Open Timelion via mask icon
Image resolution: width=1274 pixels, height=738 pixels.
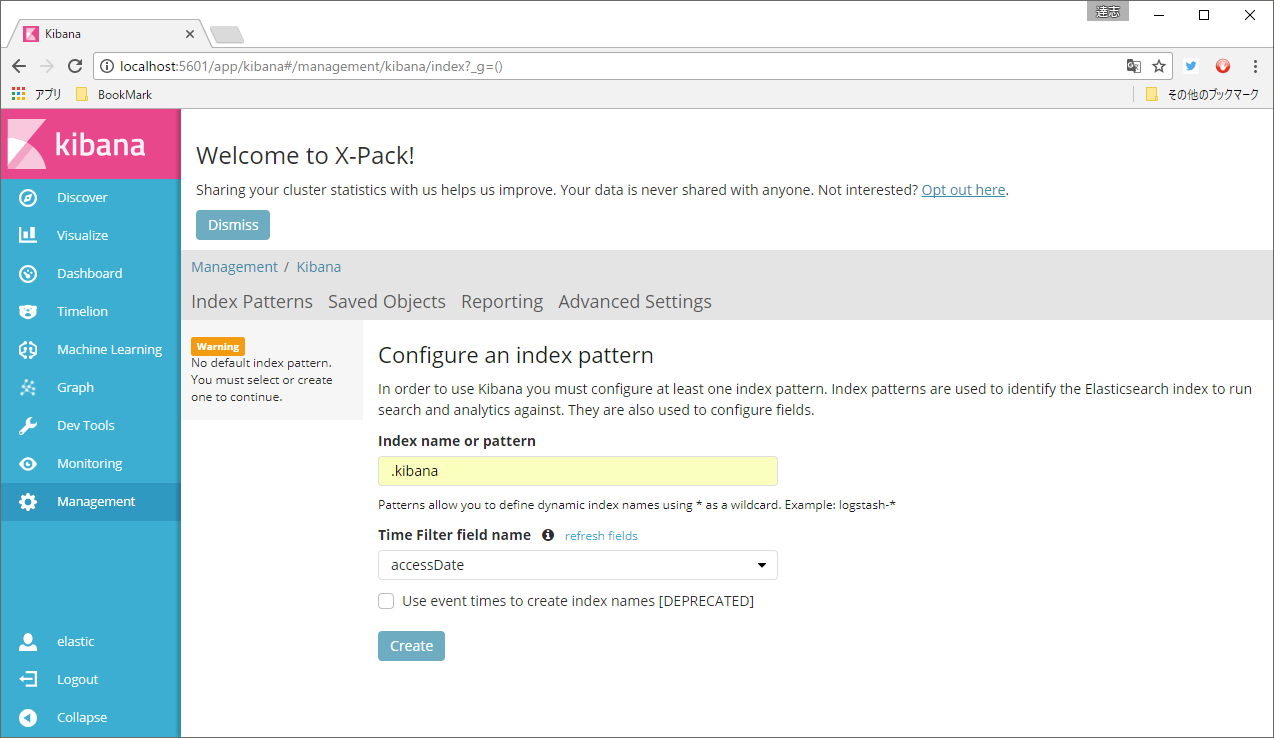pyautogui.click(x=28, y=312)
